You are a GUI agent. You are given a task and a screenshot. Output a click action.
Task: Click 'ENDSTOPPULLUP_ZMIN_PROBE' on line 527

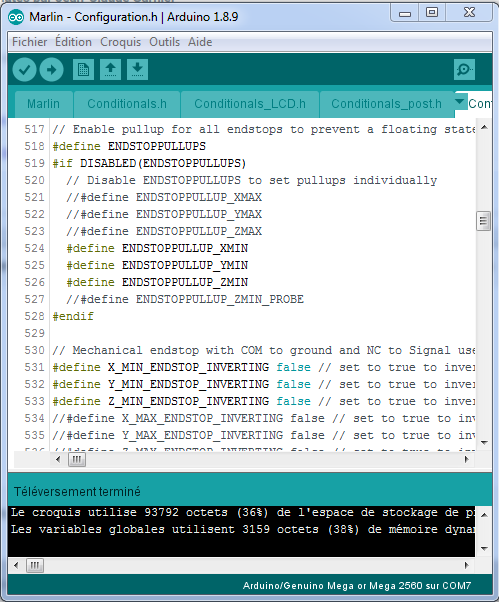(x=220, y=299)
